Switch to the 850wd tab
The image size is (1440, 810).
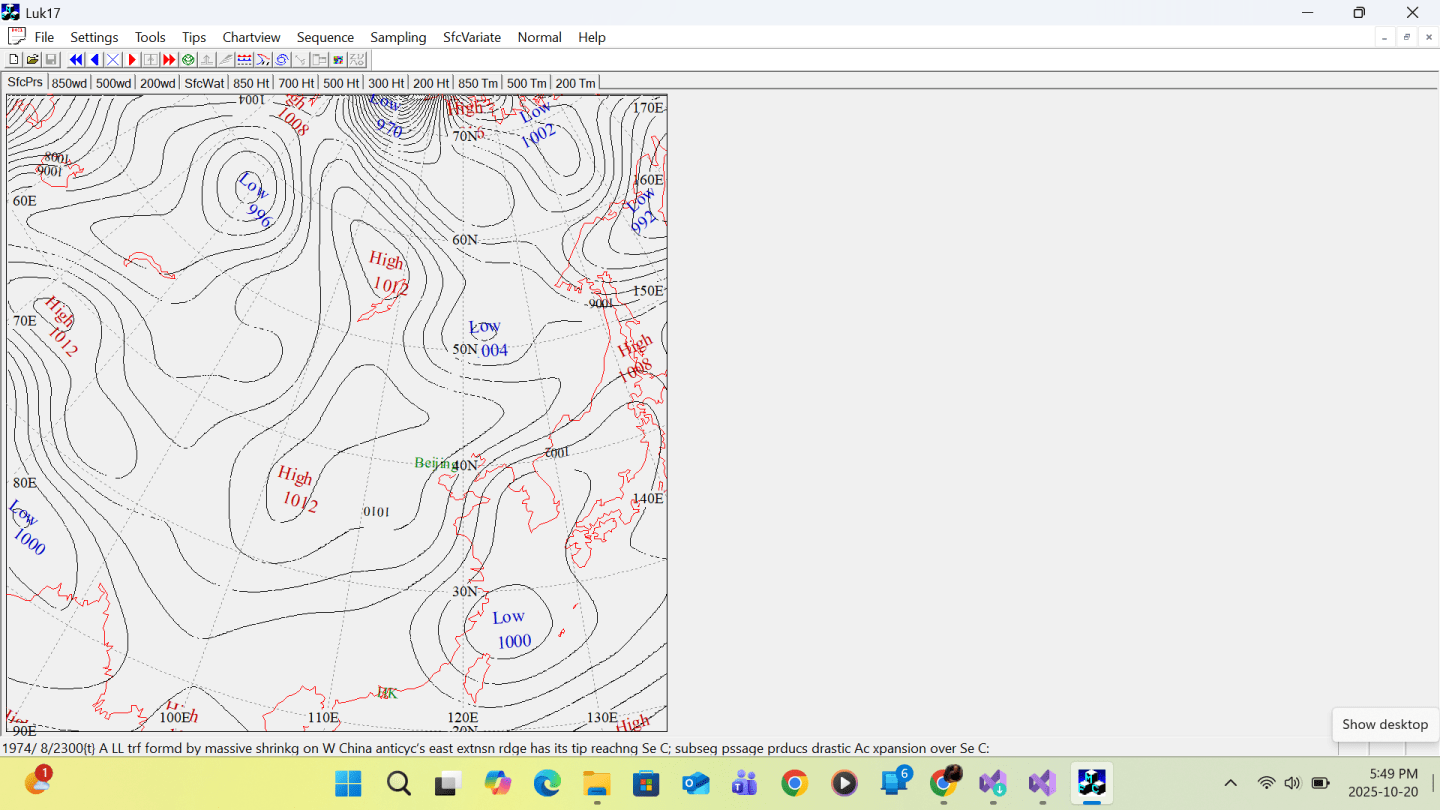[x=69, y=83]
